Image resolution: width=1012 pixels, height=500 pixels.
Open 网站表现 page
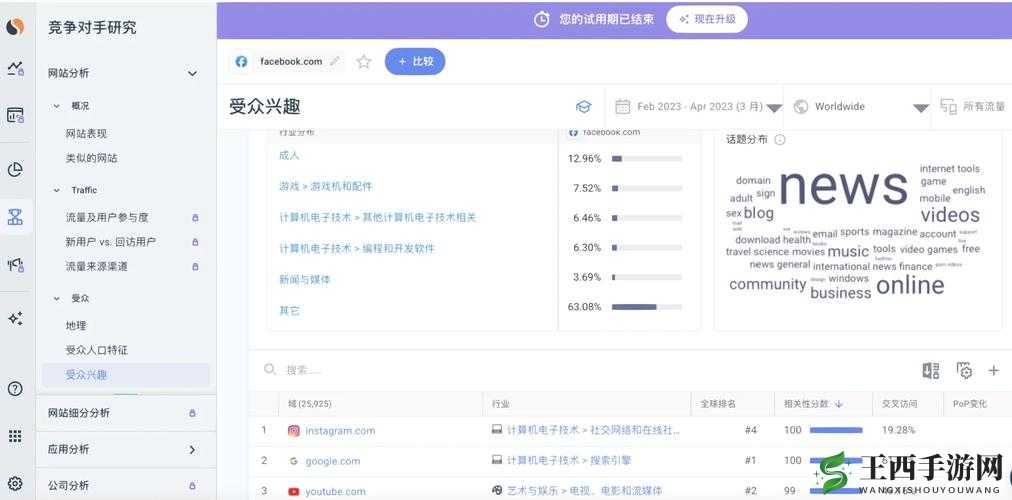point(86,134)
